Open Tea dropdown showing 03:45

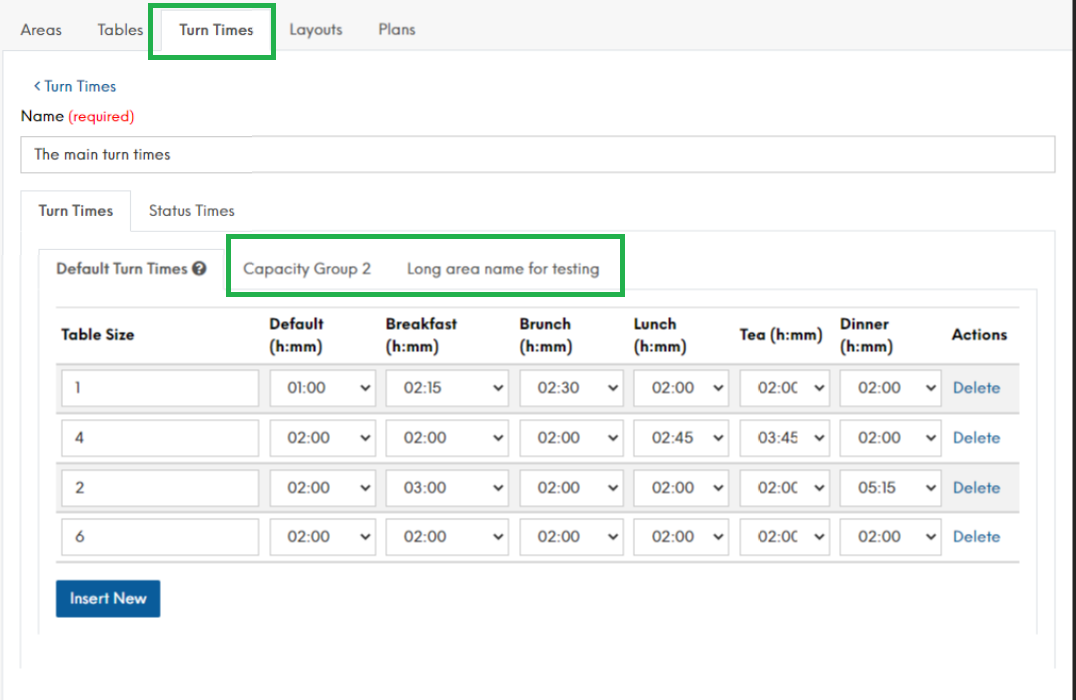point(784,438)
